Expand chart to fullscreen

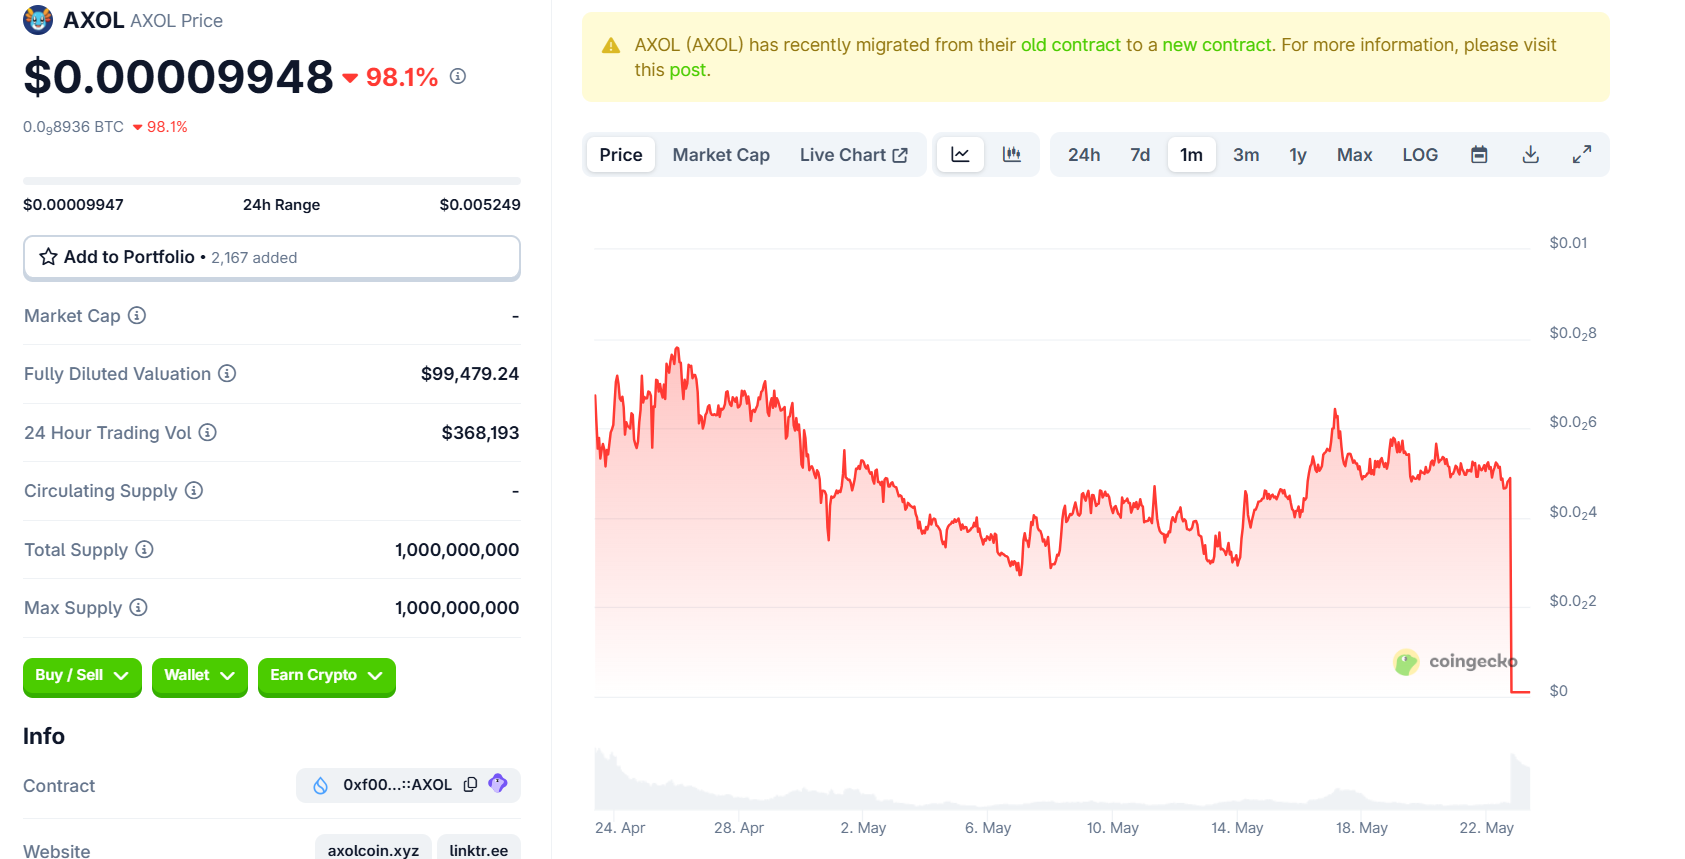click(1581, 155)
